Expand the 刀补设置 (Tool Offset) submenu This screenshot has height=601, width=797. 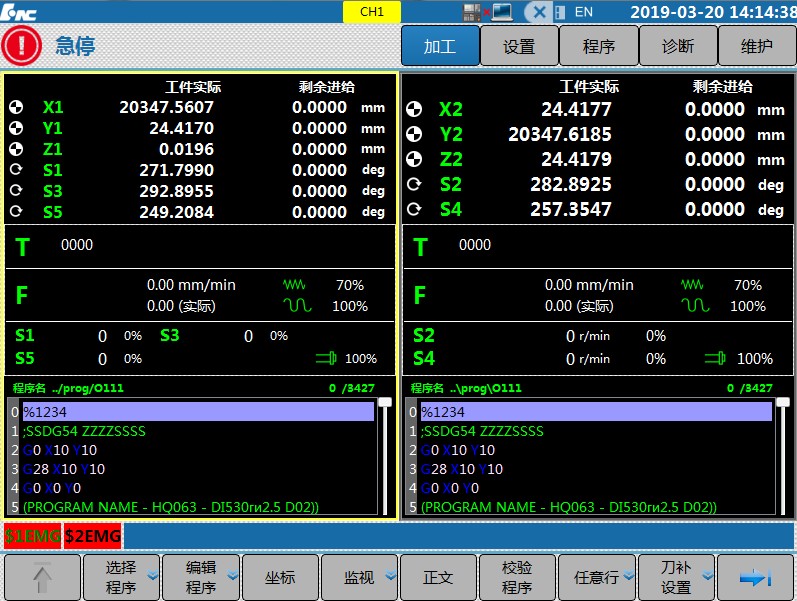(676, 577)
